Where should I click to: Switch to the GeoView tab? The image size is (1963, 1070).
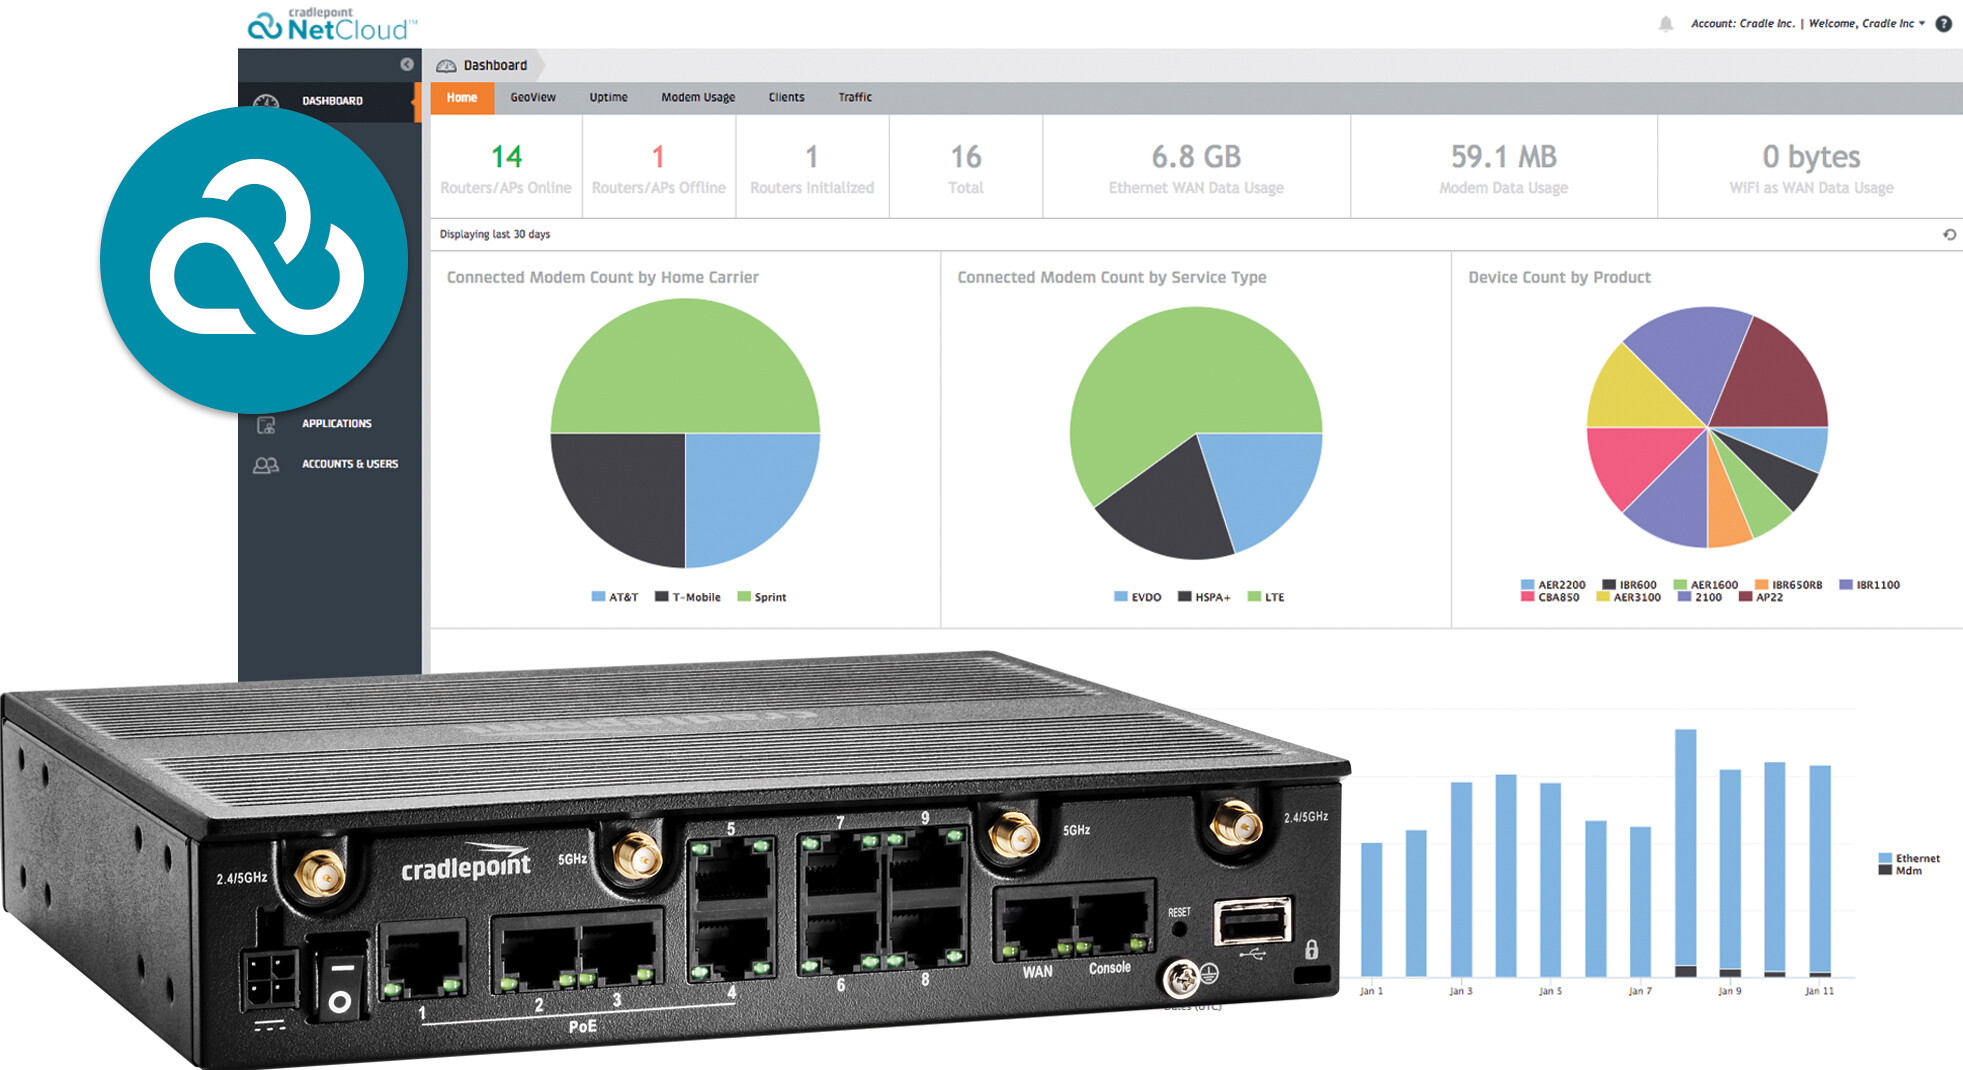533,97
